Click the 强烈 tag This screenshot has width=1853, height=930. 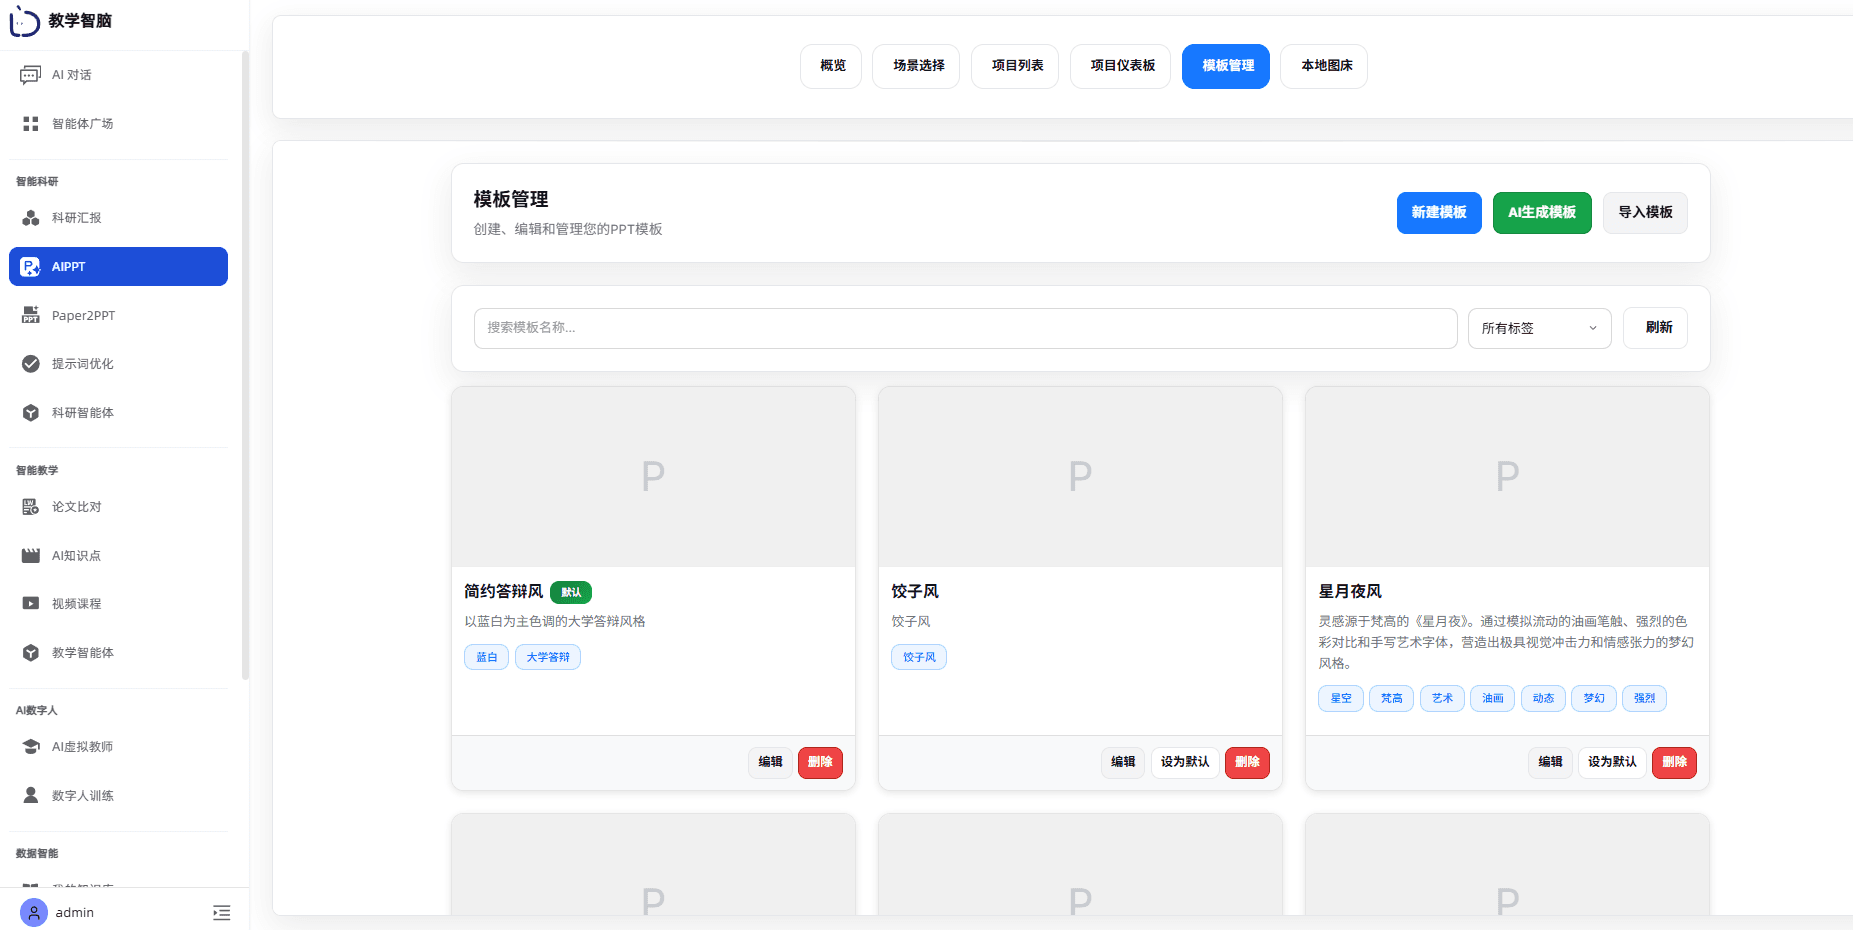pos(1644,699)
